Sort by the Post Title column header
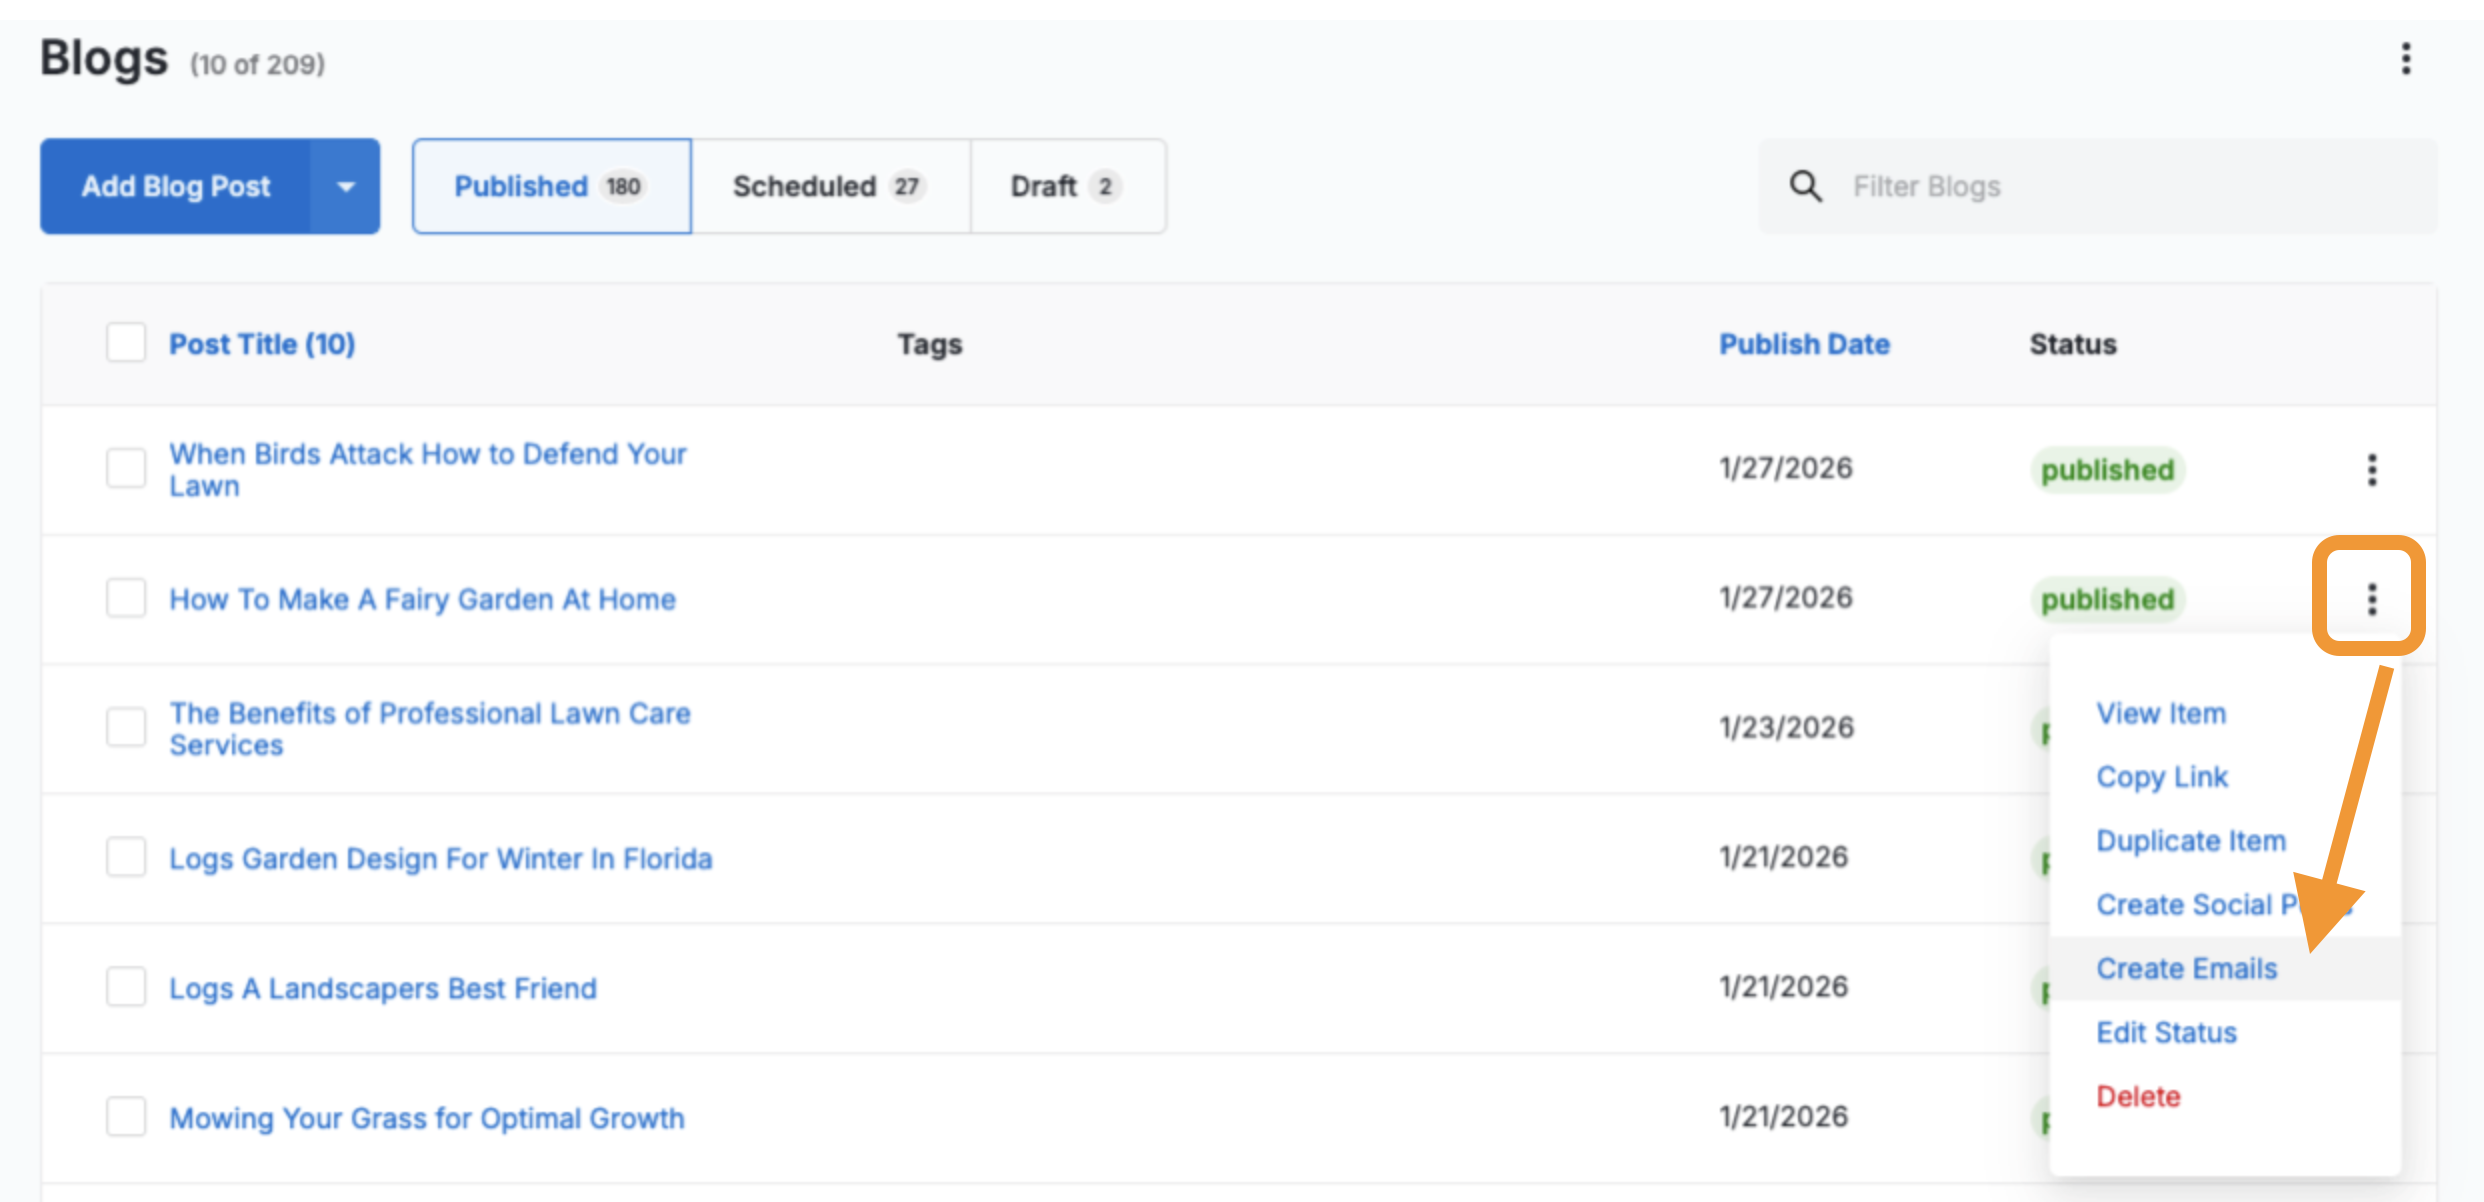The height and width of the screenshot is (1202, 2484). (262, 344)
